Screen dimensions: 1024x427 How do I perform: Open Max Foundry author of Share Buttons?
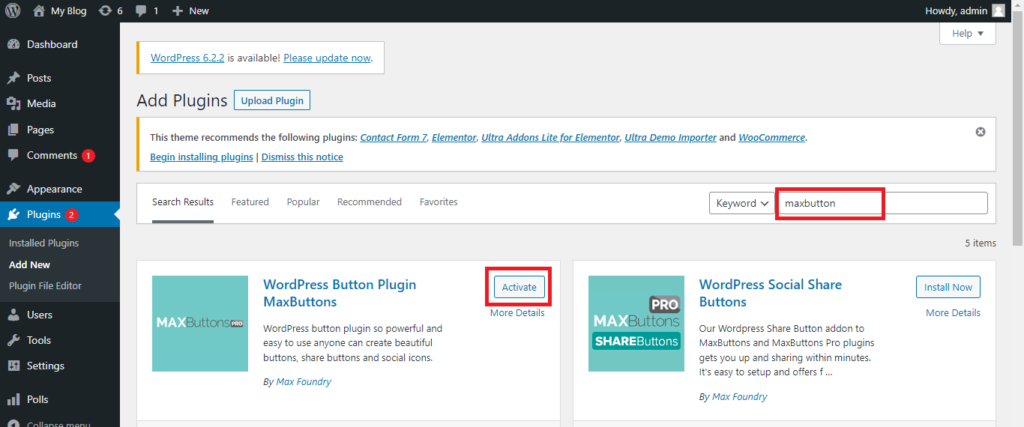(x=740, y=396)
